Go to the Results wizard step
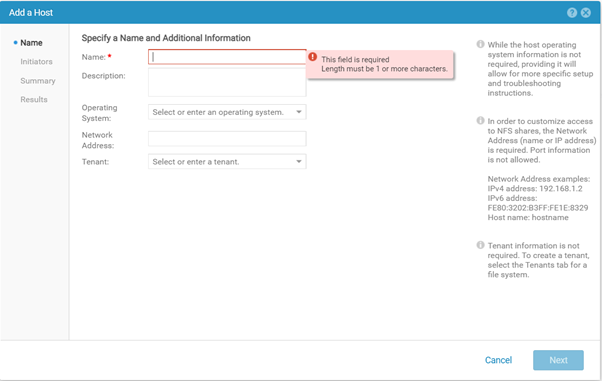 (x=34, y=99)
